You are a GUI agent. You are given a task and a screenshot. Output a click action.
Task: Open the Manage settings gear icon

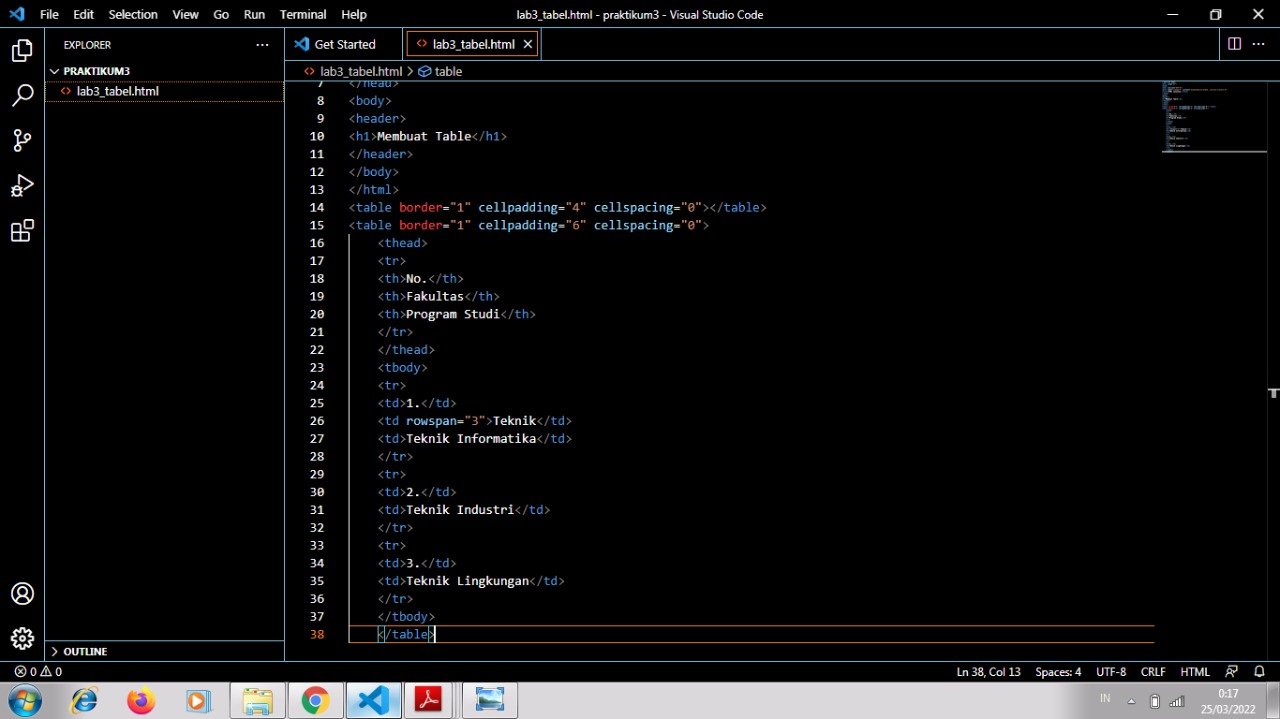[x=22, y=638]
